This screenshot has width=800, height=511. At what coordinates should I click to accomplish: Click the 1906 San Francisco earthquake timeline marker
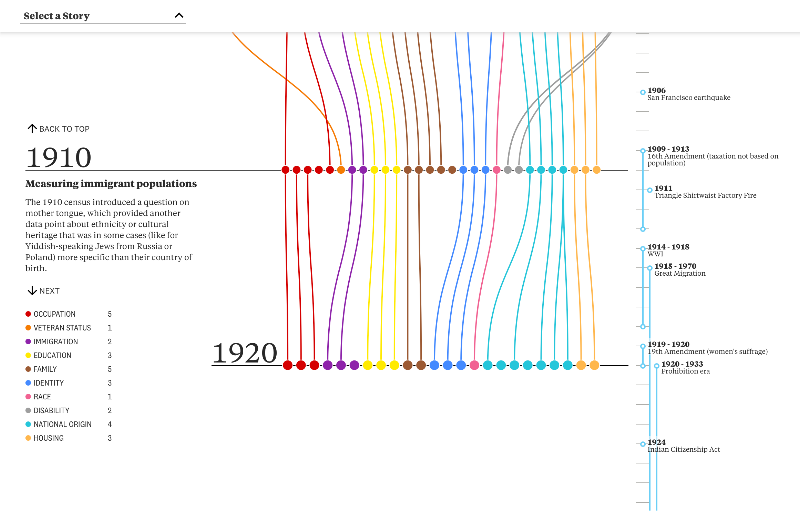643,92
